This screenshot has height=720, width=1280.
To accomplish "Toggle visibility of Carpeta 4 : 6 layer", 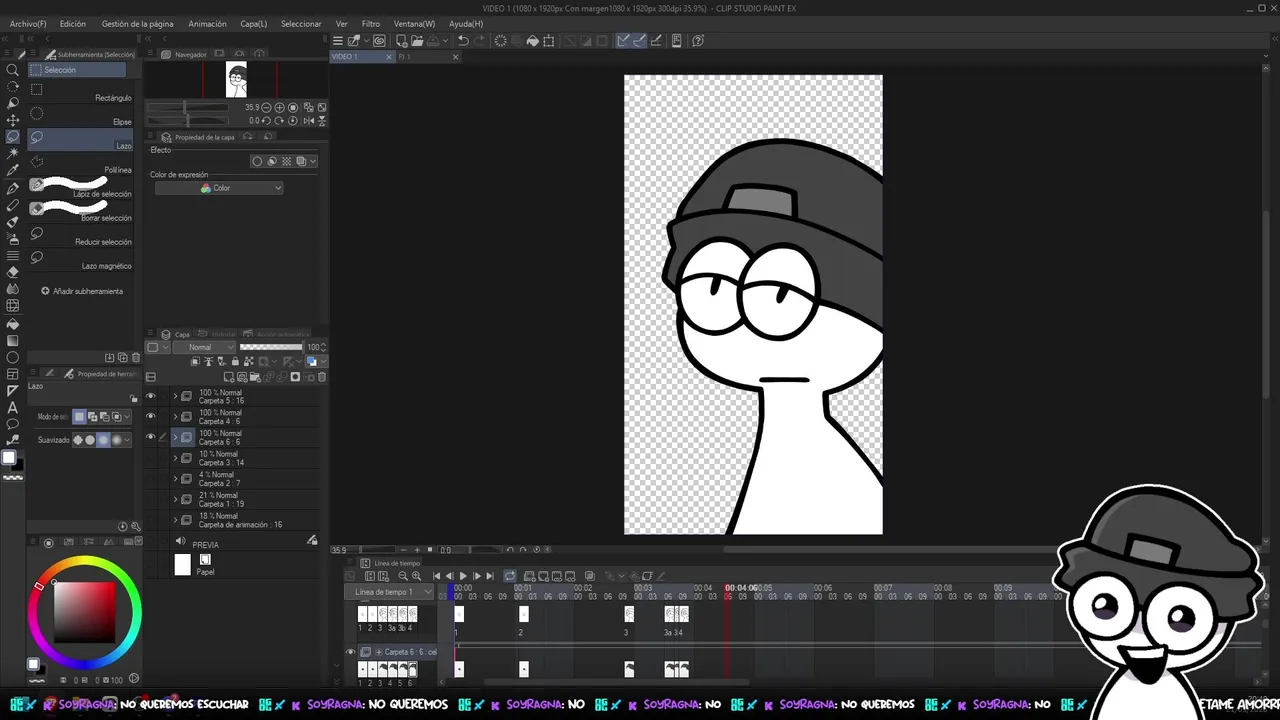I will click(151, 416).
